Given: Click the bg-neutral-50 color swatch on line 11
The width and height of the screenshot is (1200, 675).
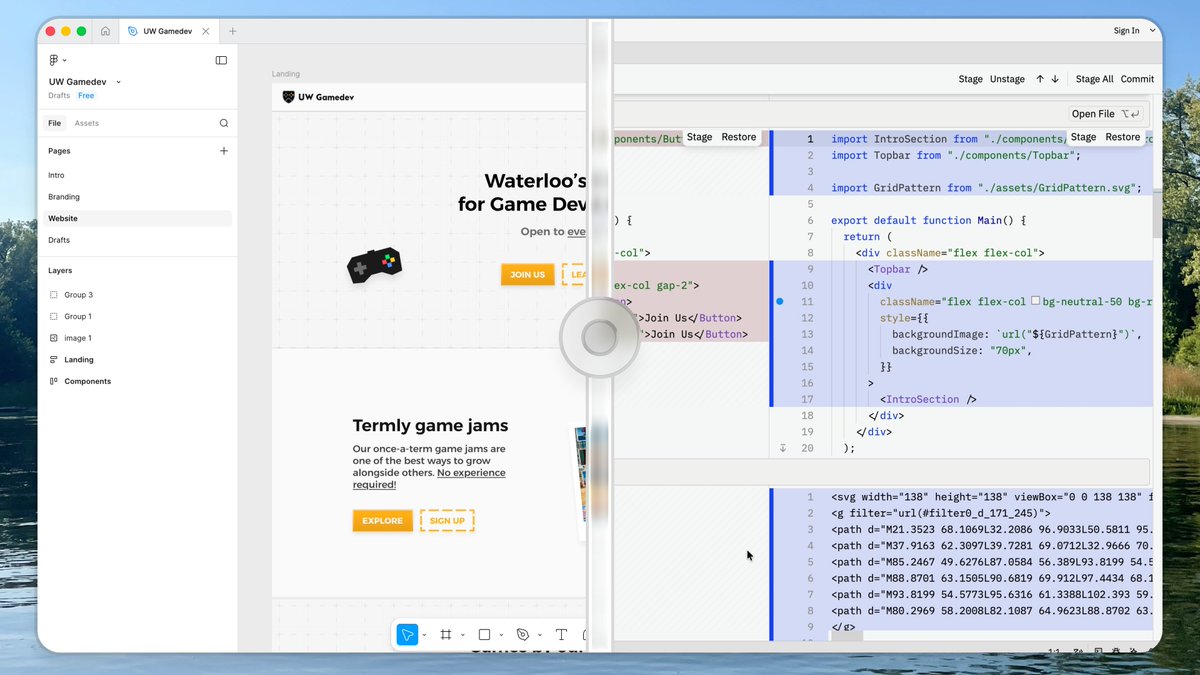Looking at the screenshot, I should [x=1036, y=301].
